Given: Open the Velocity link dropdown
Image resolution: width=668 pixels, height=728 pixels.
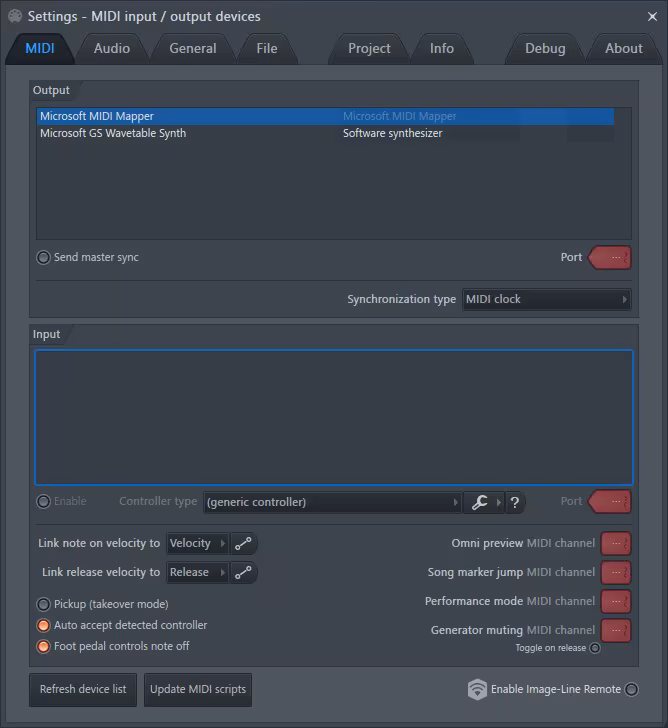Looking at the screenshot, I should pos(197,544).
